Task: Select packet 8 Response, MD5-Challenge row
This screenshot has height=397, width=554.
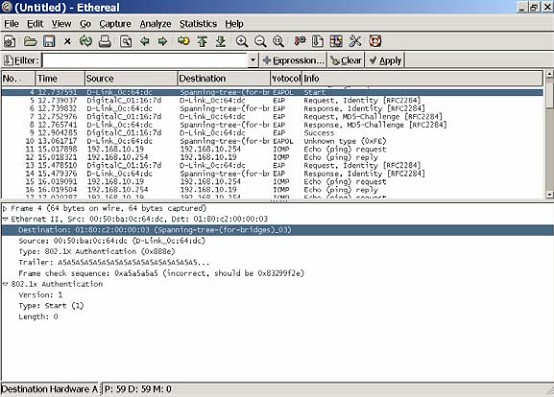Action: point(272,125)
